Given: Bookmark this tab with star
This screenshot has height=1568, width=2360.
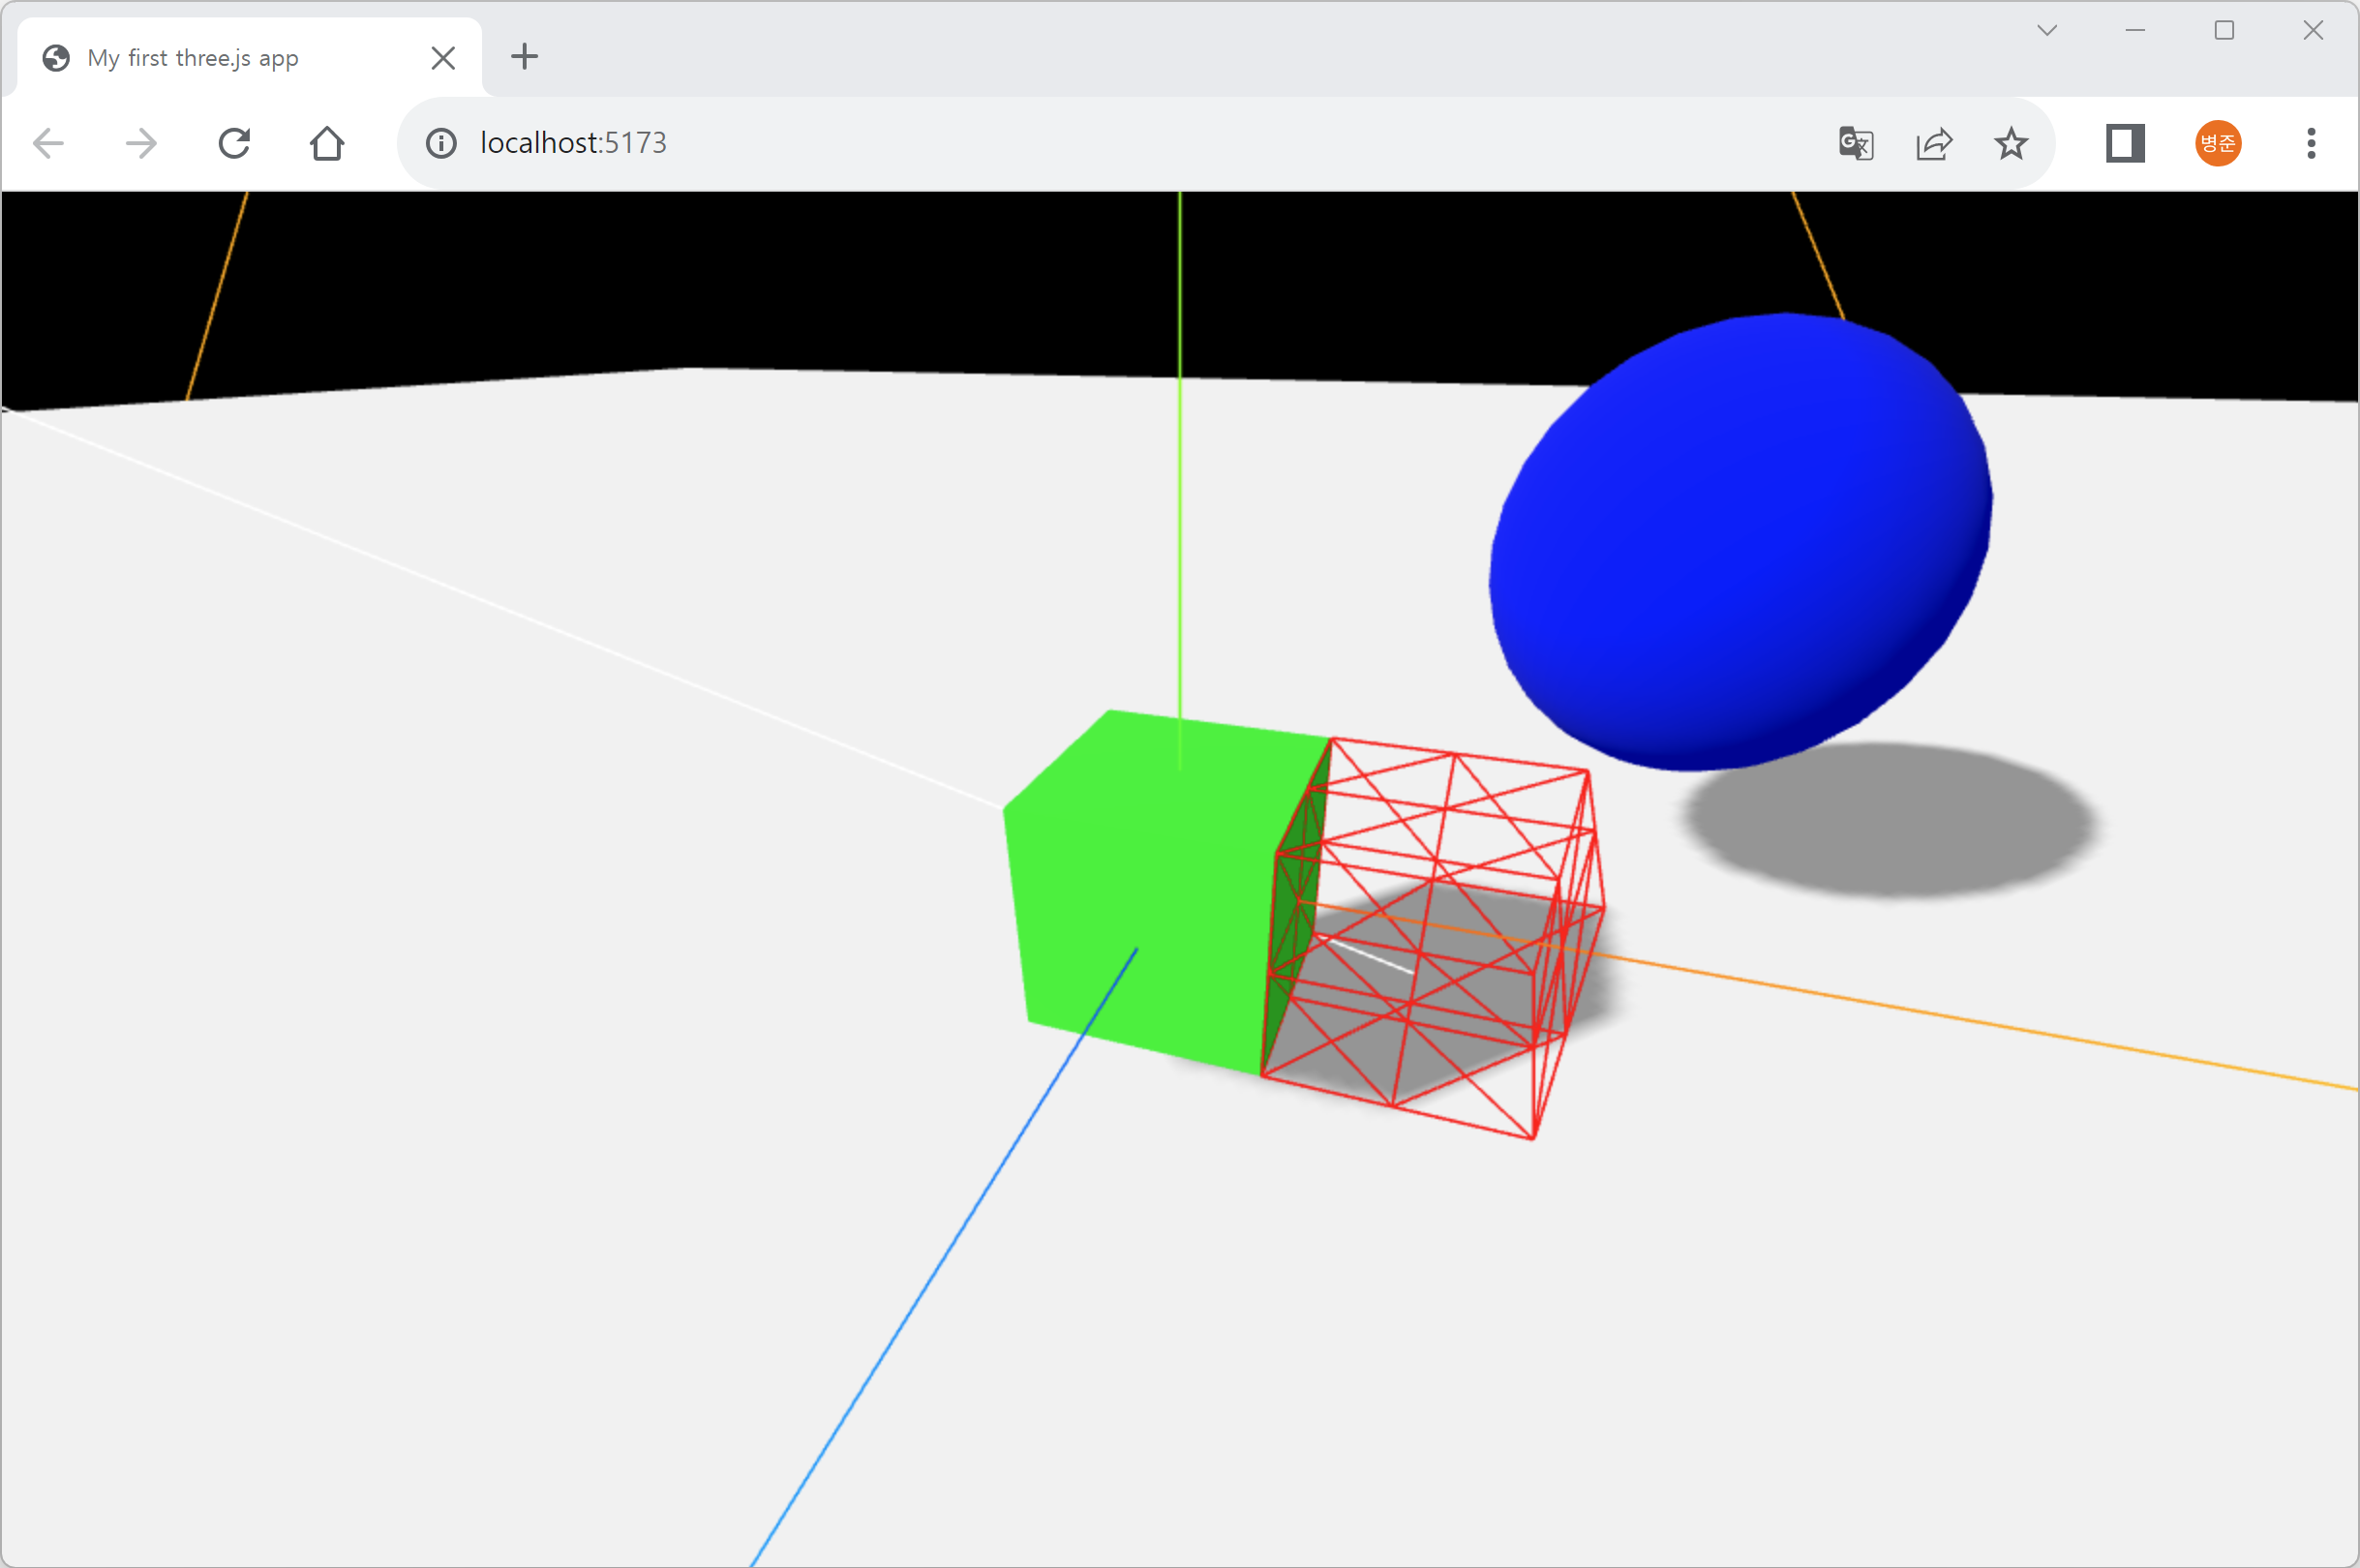Looking at the screenshot, I should tap(2011, 143).
